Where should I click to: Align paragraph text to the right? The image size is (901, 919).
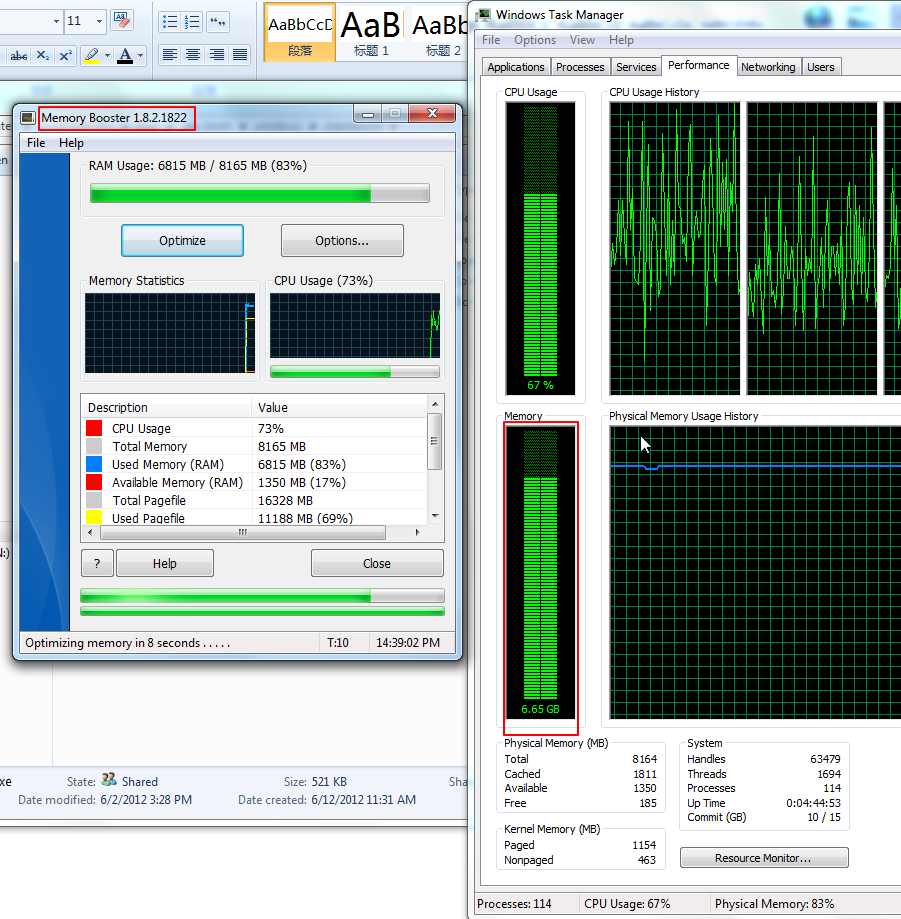coord(217,55)
